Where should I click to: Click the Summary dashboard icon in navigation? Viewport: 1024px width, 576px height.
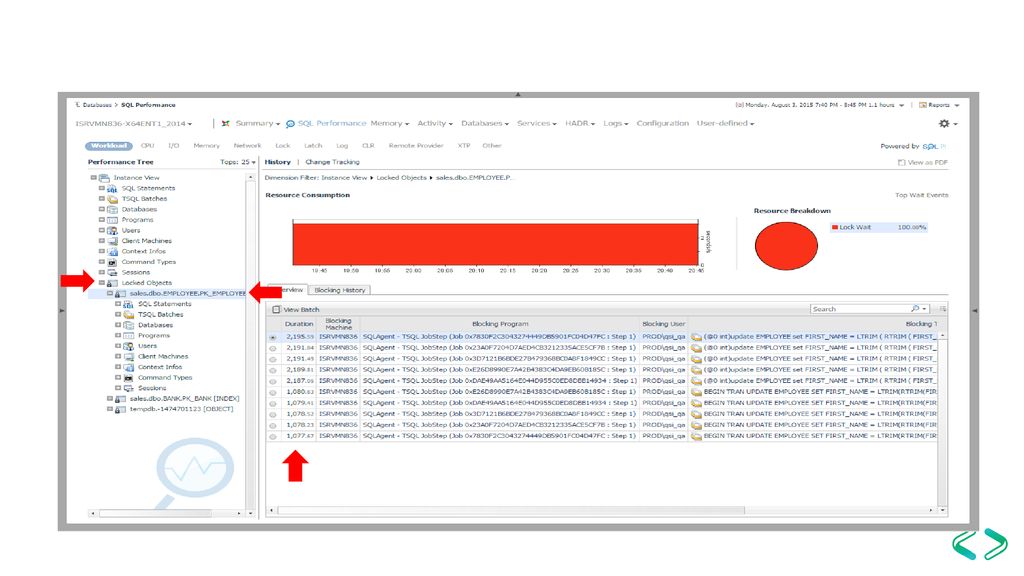point(225,123)
